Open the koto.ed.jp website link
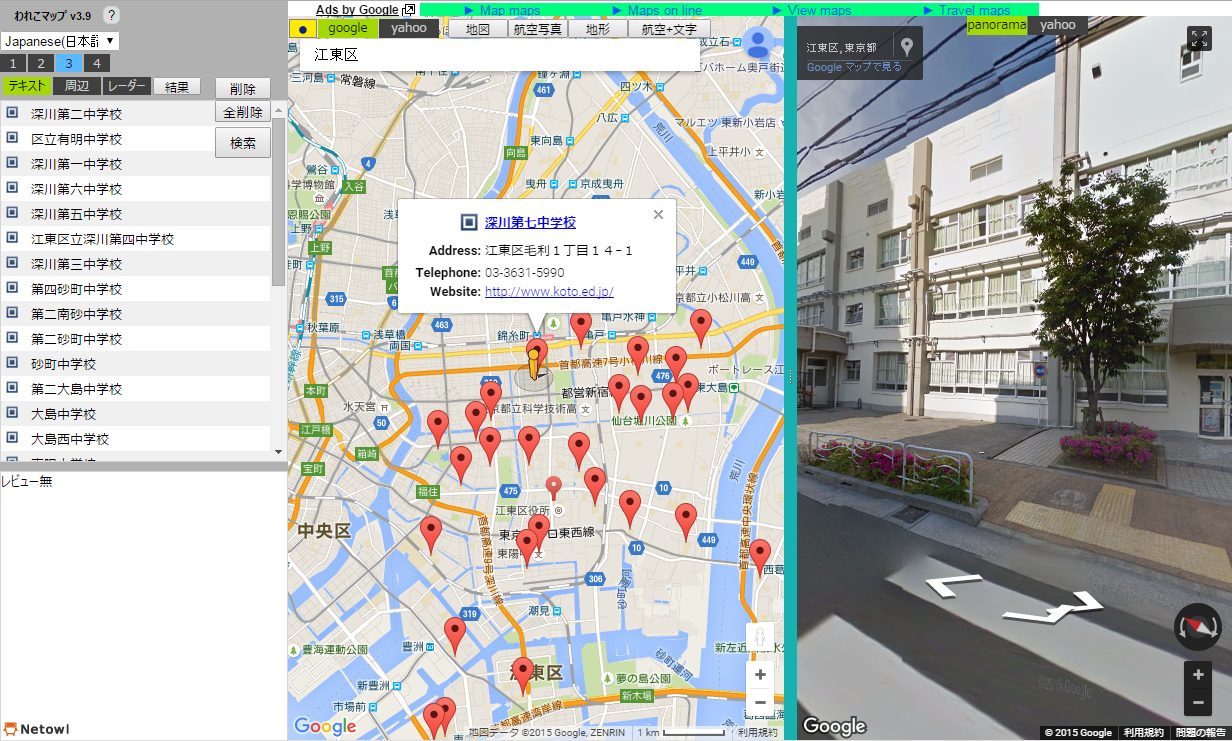This screenshot has width=1232, height=741. [549, 292]
